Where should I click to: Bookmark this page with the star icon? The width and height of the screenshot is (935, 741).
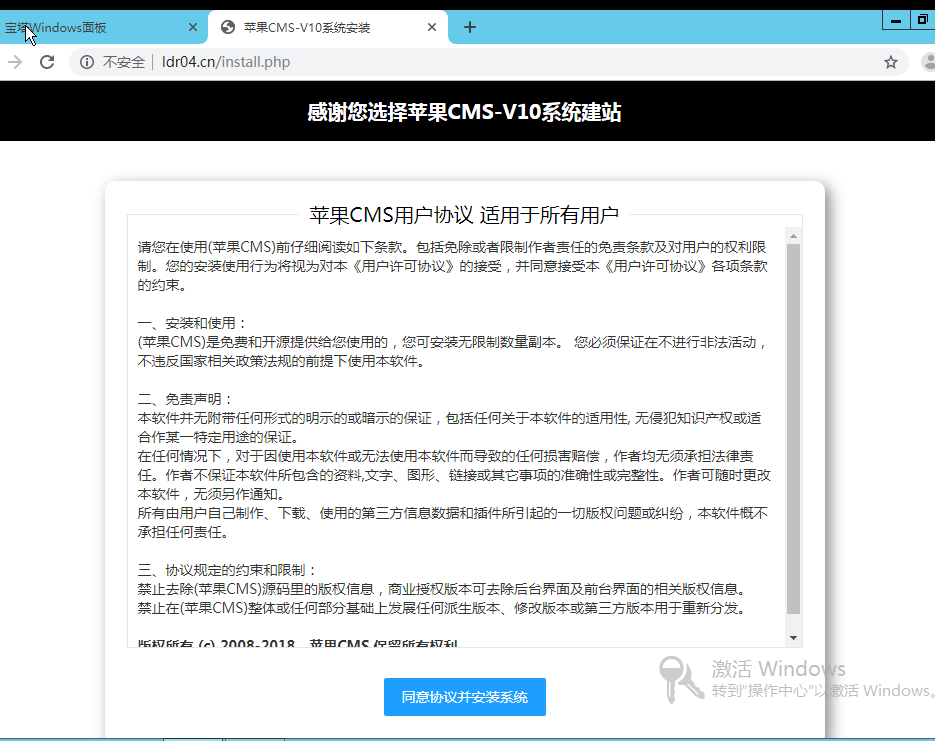[x=891, y=62]
